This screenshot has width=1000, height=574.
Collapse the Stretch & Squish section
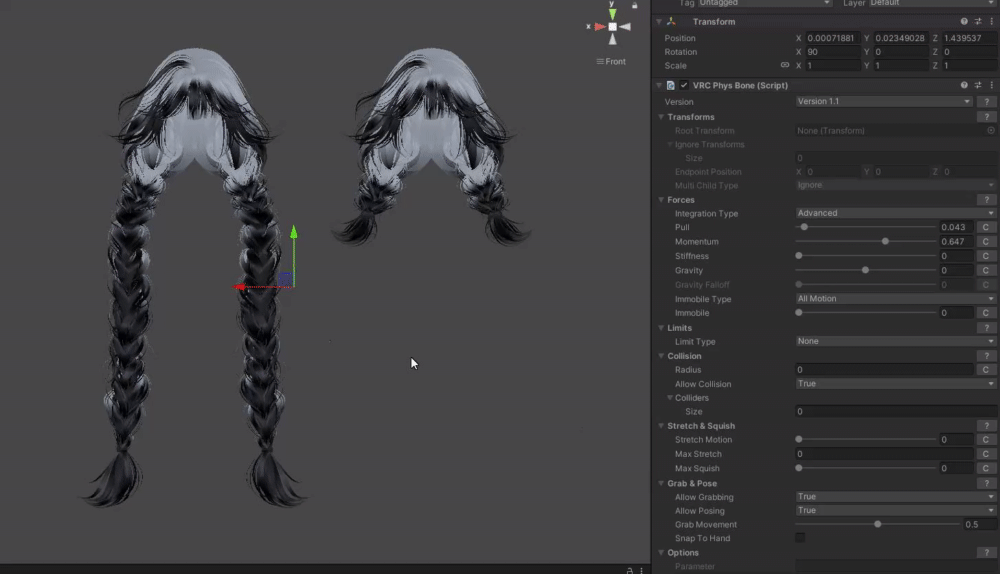(x=661, y=426)
